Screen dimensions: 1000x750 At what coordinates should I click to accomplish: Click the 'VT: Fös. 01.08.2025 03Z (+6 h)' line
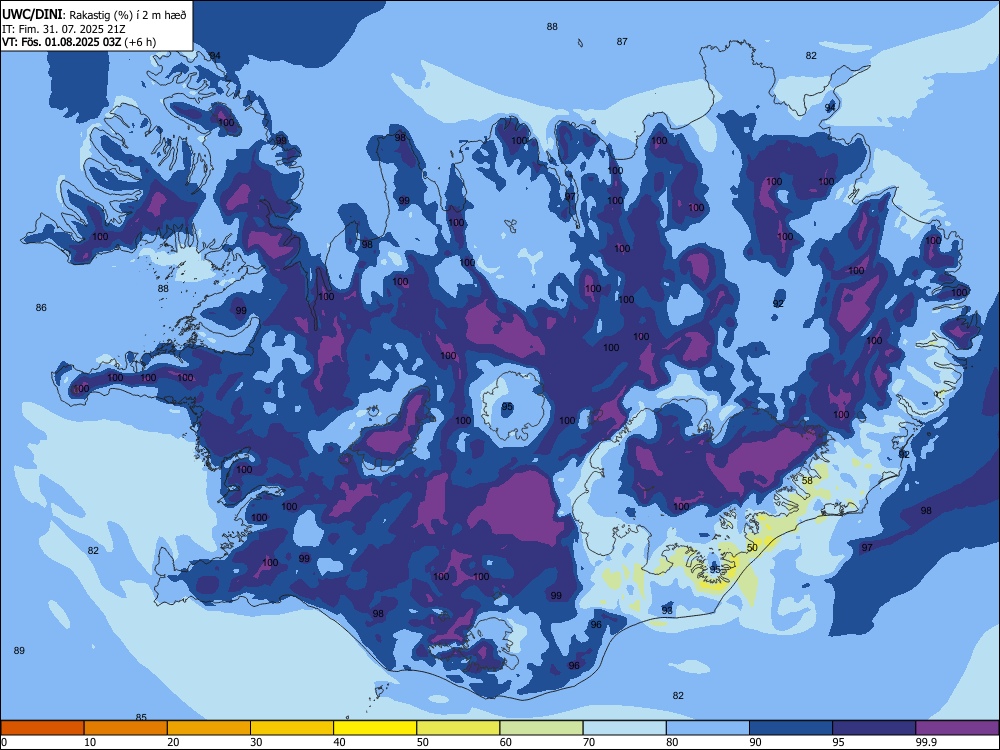click(x=79, y=42)
